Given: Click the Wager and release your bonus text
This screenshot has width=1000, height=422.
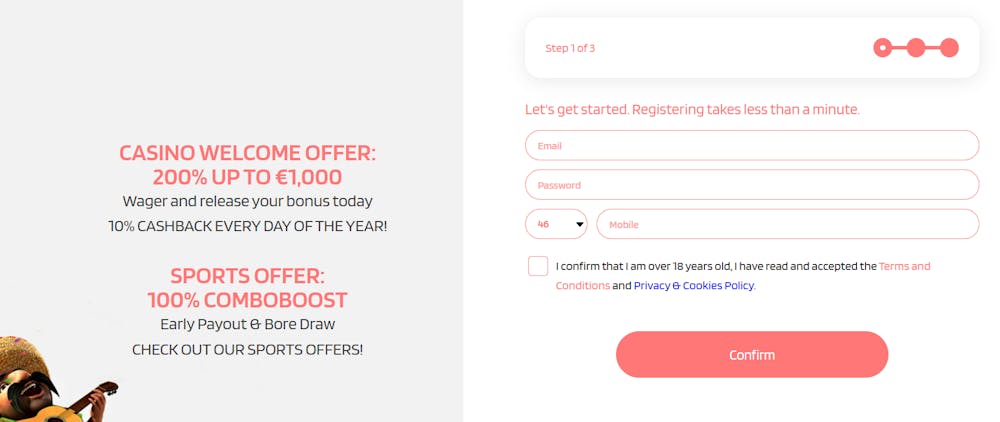Looking at the screenshot, I should click(x=247, y=201).
